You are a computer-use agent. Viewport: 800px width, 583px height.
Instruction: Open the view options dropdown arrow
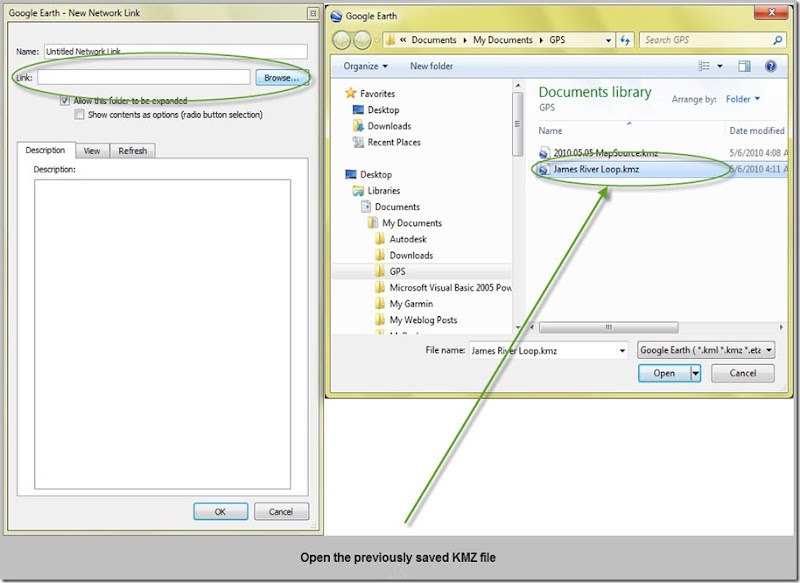coord(720,66)
